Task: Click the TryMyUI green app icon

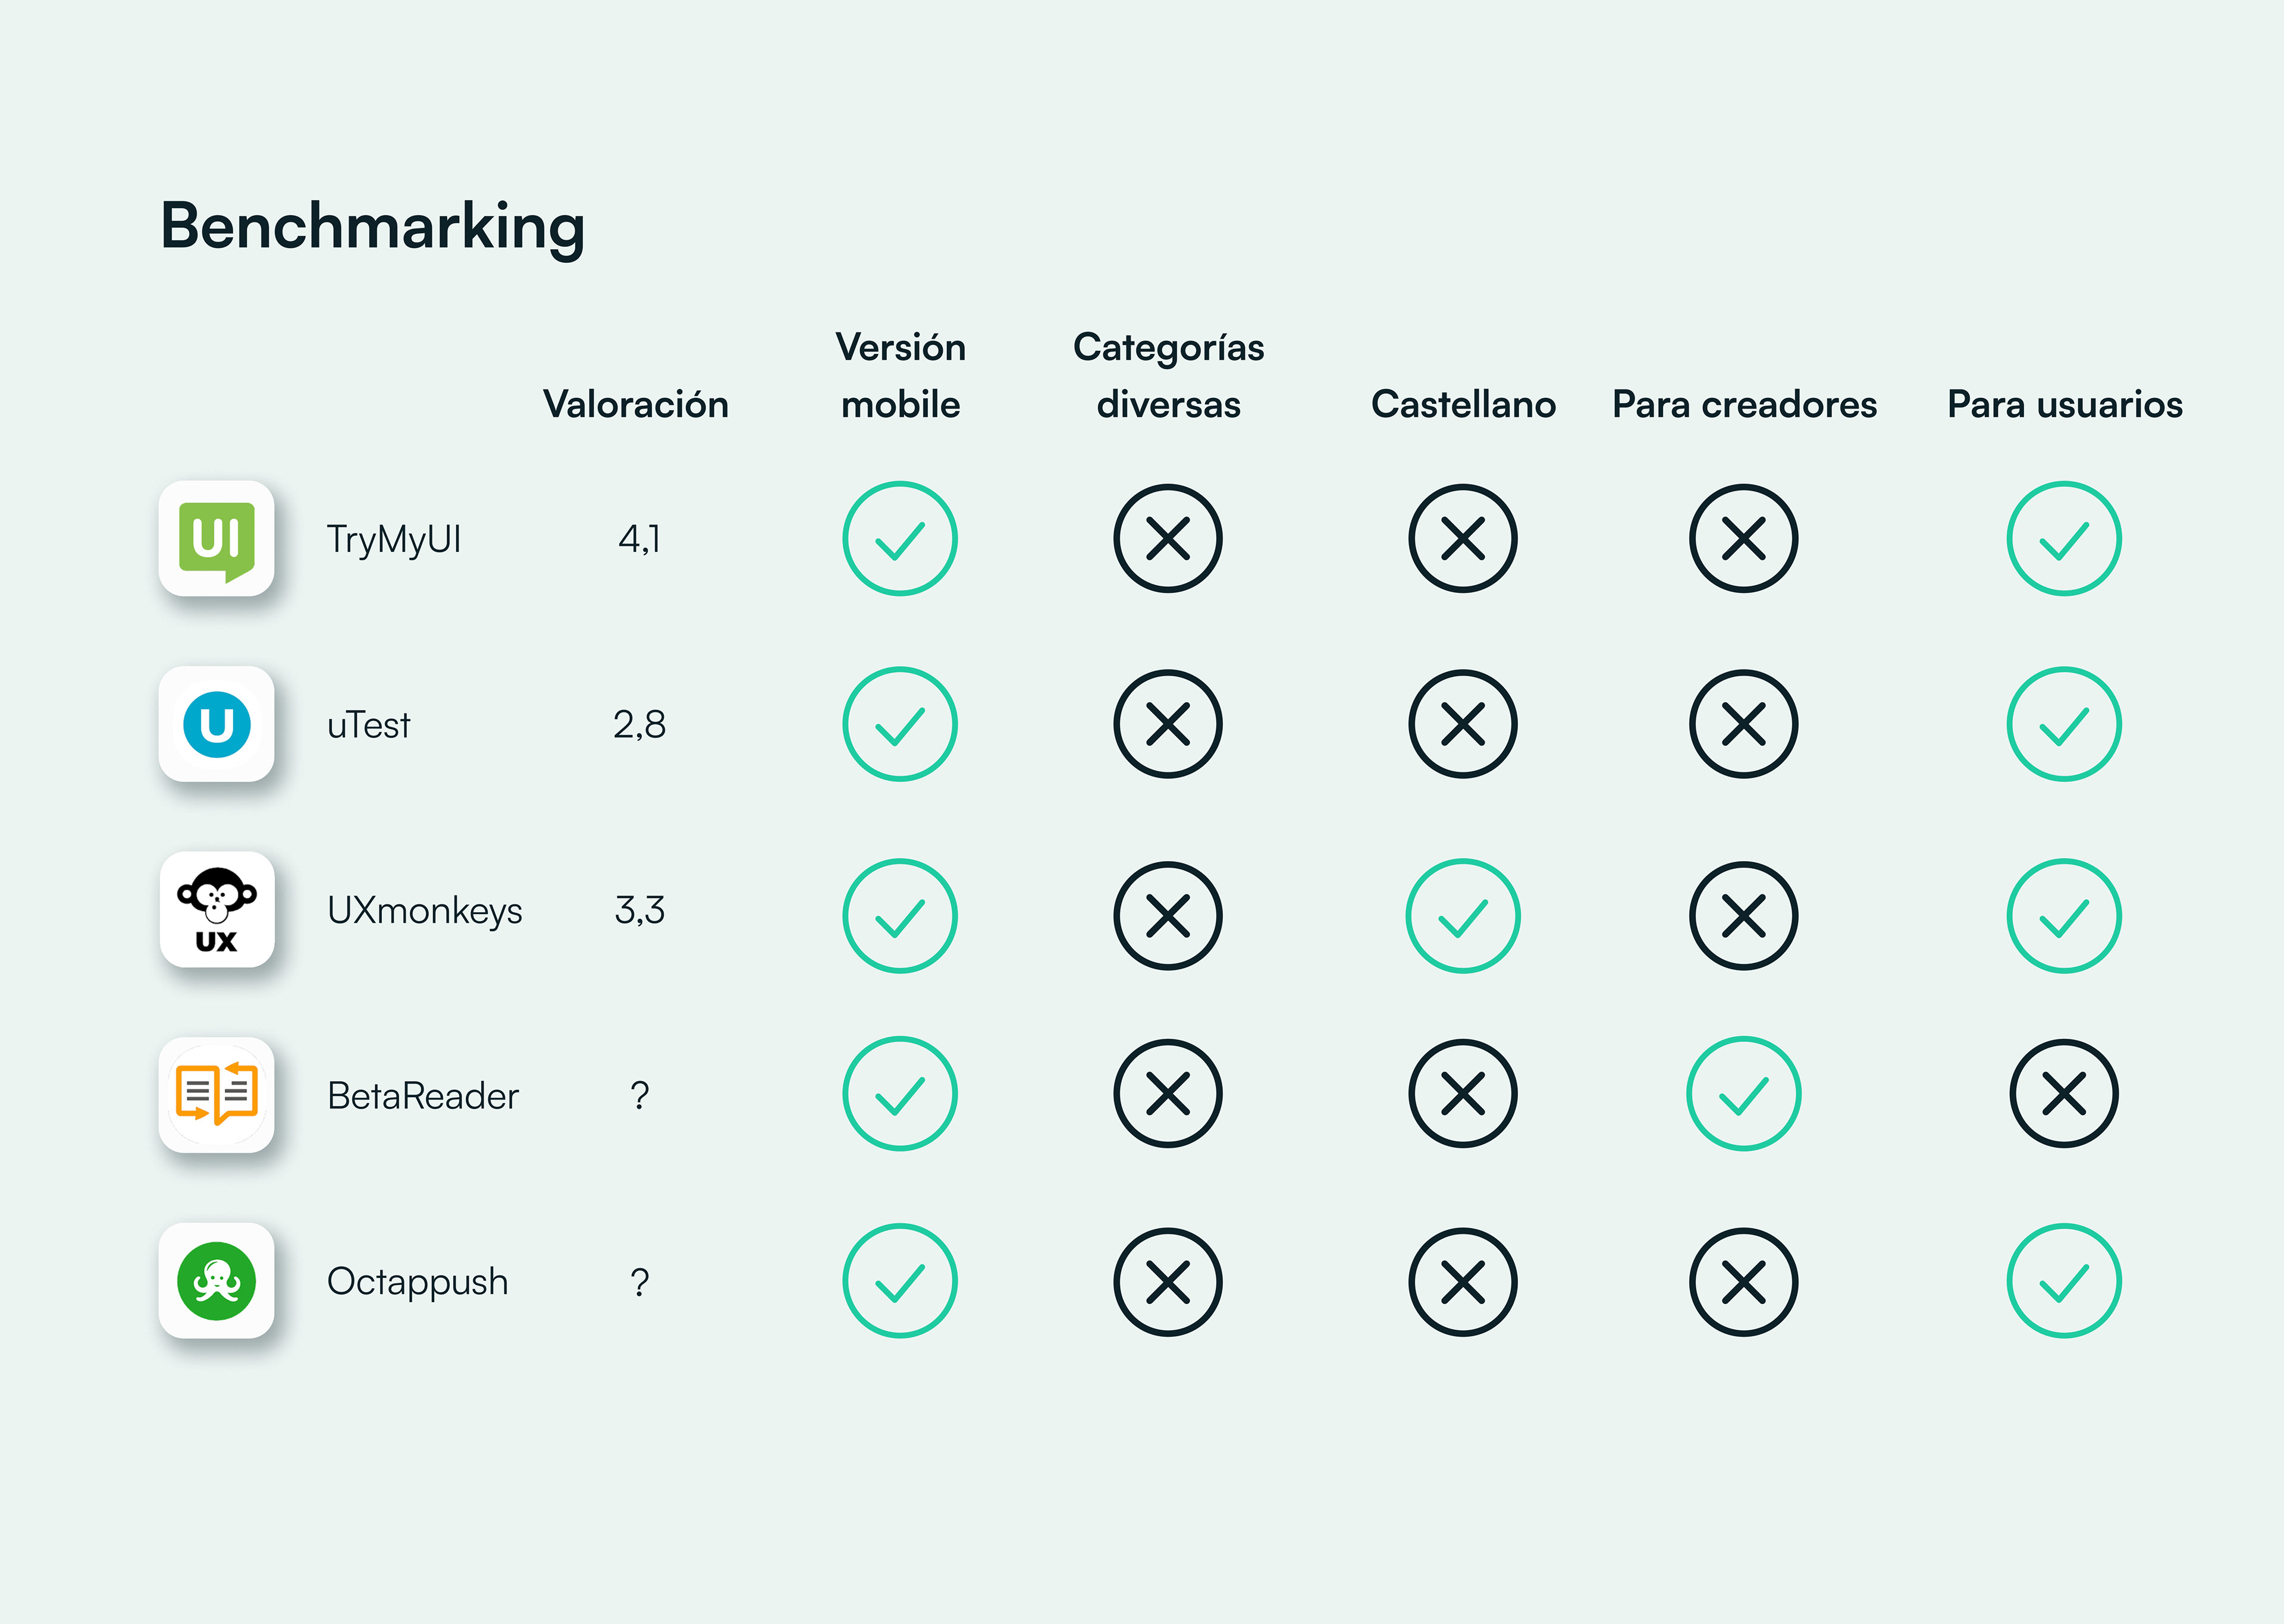Action: pos(216,539)
